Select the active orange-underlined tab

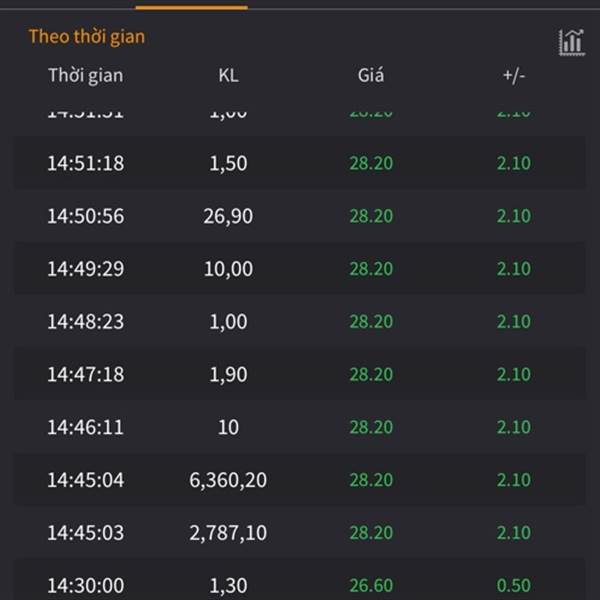[192, 5]
